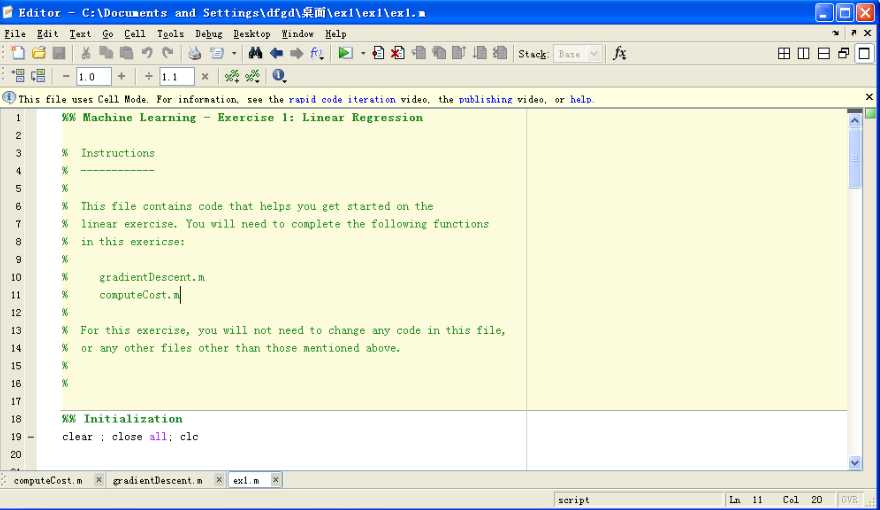Expand the dropdown arrow left of binoculars

234,54
